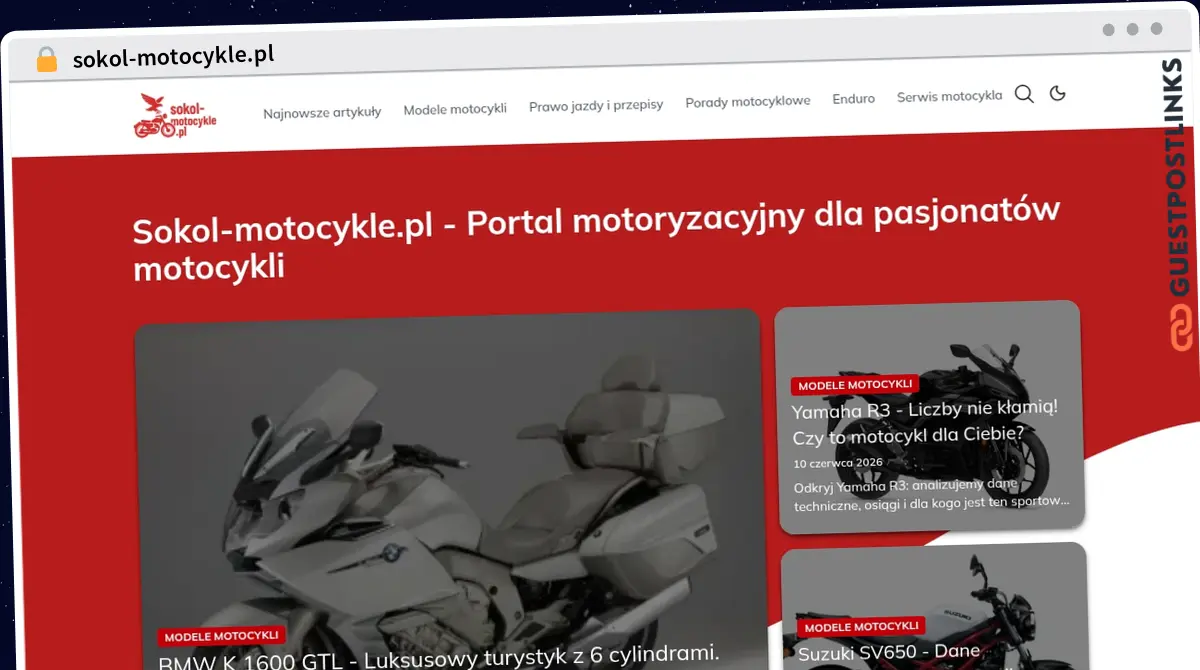Click the sokol-motocykle.pl eagle logo
The width and height of the screenshot is (1200, 670).
tap(175, 116)
